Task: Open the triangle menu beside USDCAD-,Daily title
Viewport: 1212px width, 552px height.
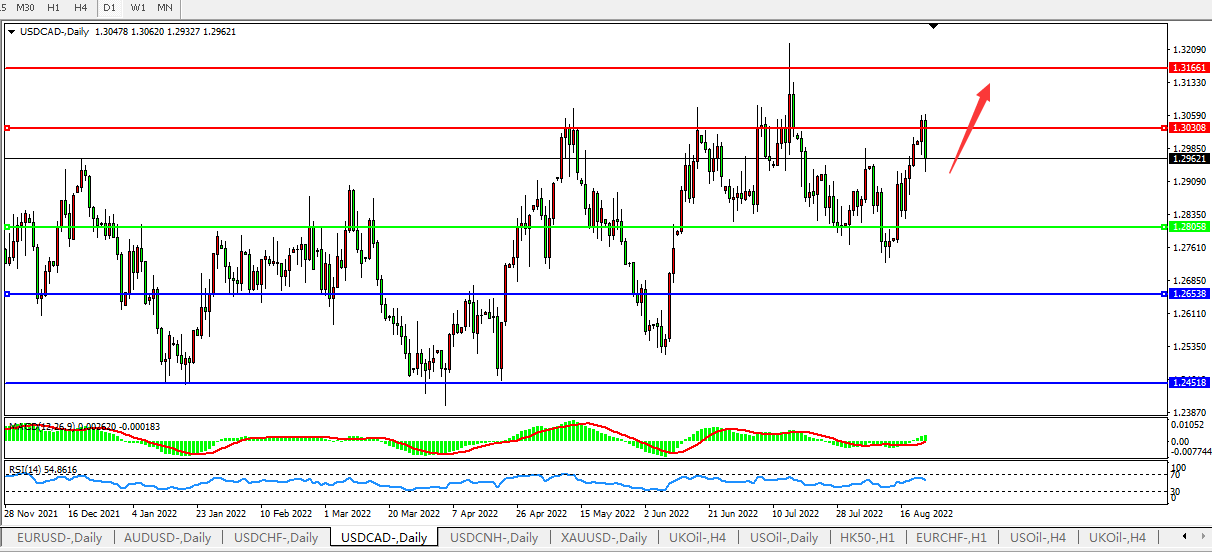Action: (x=11, y=31)
